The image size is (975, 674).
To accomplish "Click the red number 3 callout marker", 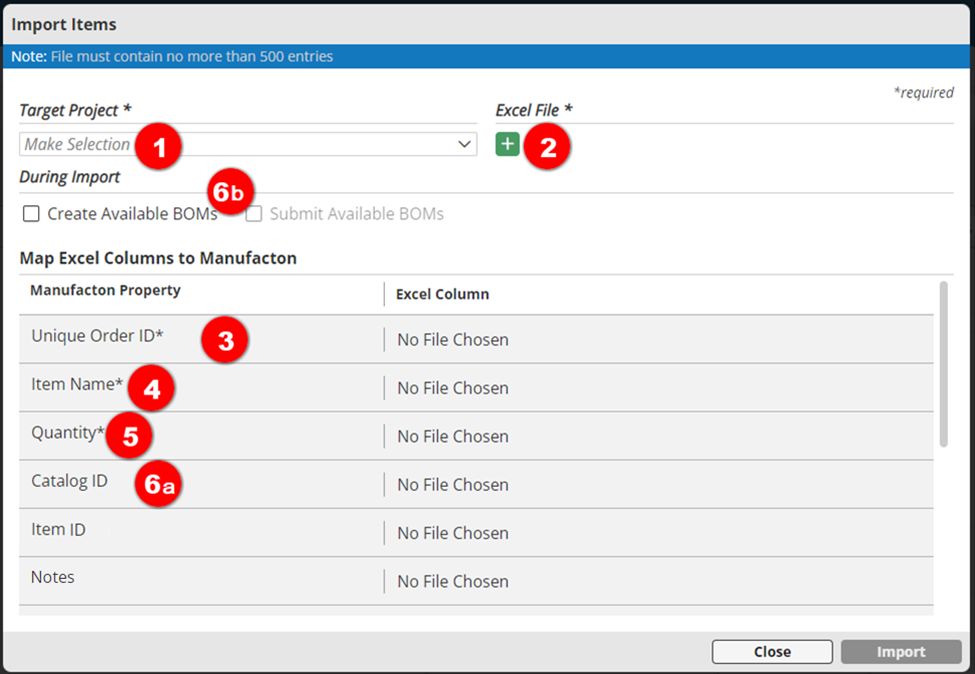I will tap(225, 340).
